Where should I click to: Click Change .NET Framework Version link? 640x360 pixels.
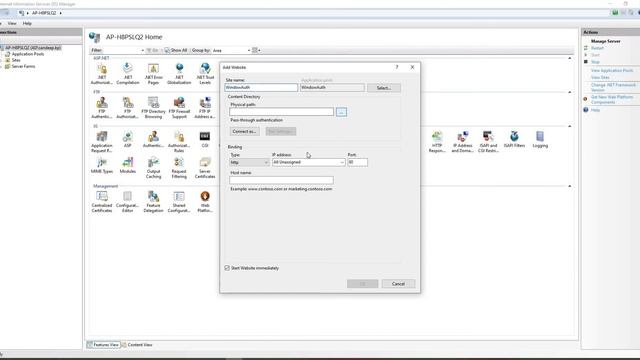[613, 87]
